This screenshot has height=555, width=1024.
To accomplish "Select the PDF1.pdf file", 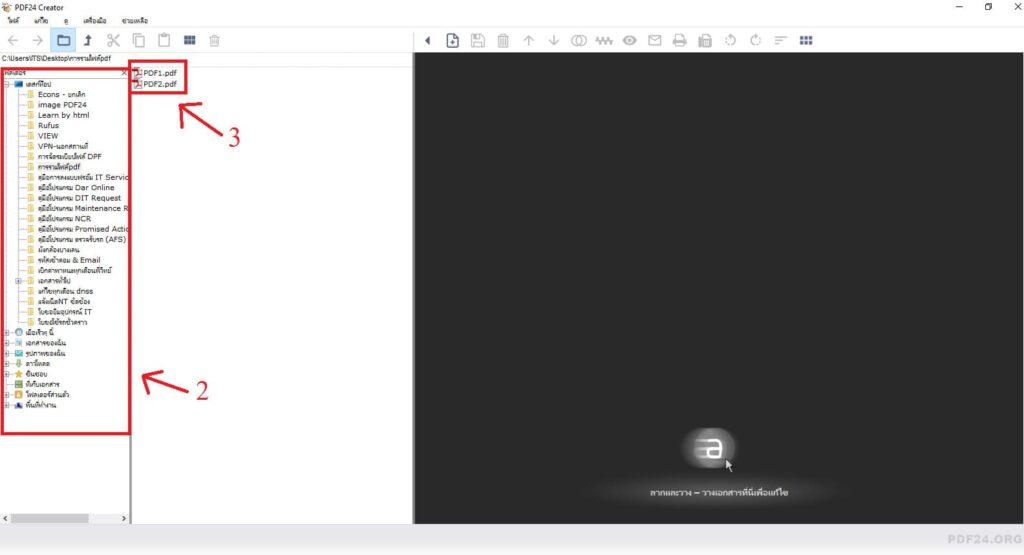I will 159,73.
